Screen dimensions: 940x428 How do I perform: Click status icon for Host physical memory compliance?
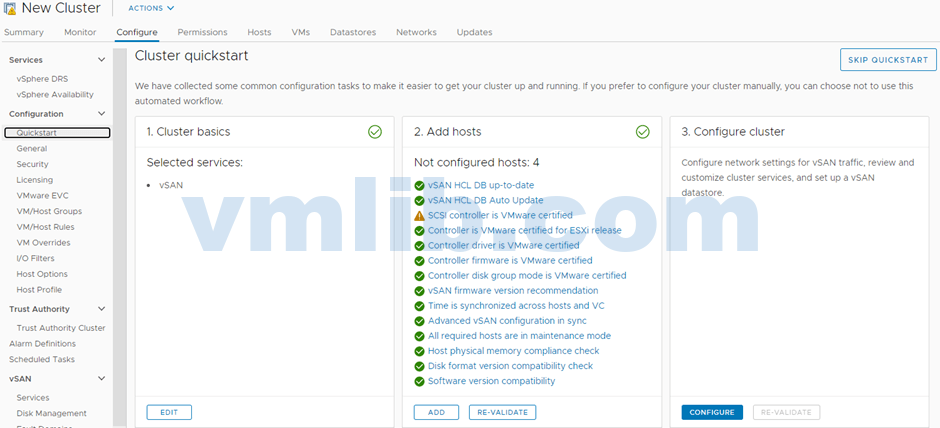(419, 351)
